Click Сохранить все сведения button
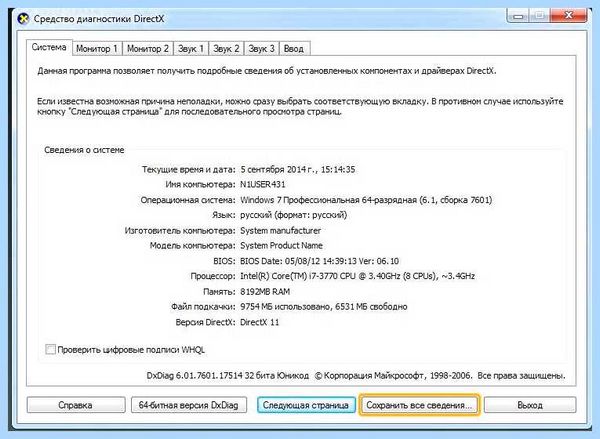Screen dimensions: 600x439 tap(419, 405)
